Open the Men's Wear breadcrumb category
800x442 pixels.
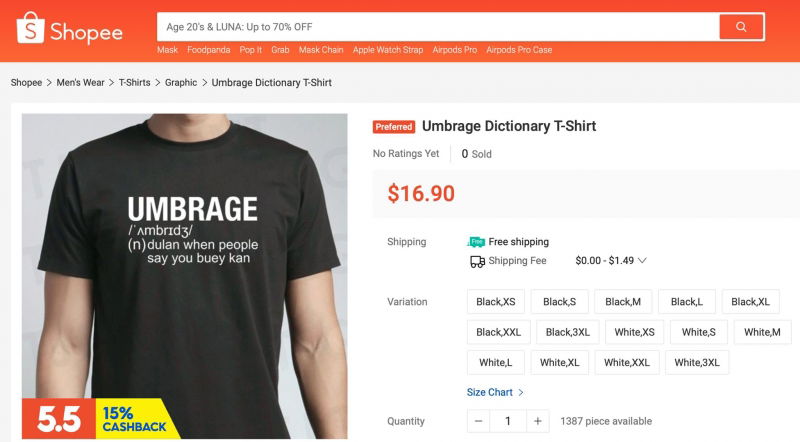coord(80,83)
